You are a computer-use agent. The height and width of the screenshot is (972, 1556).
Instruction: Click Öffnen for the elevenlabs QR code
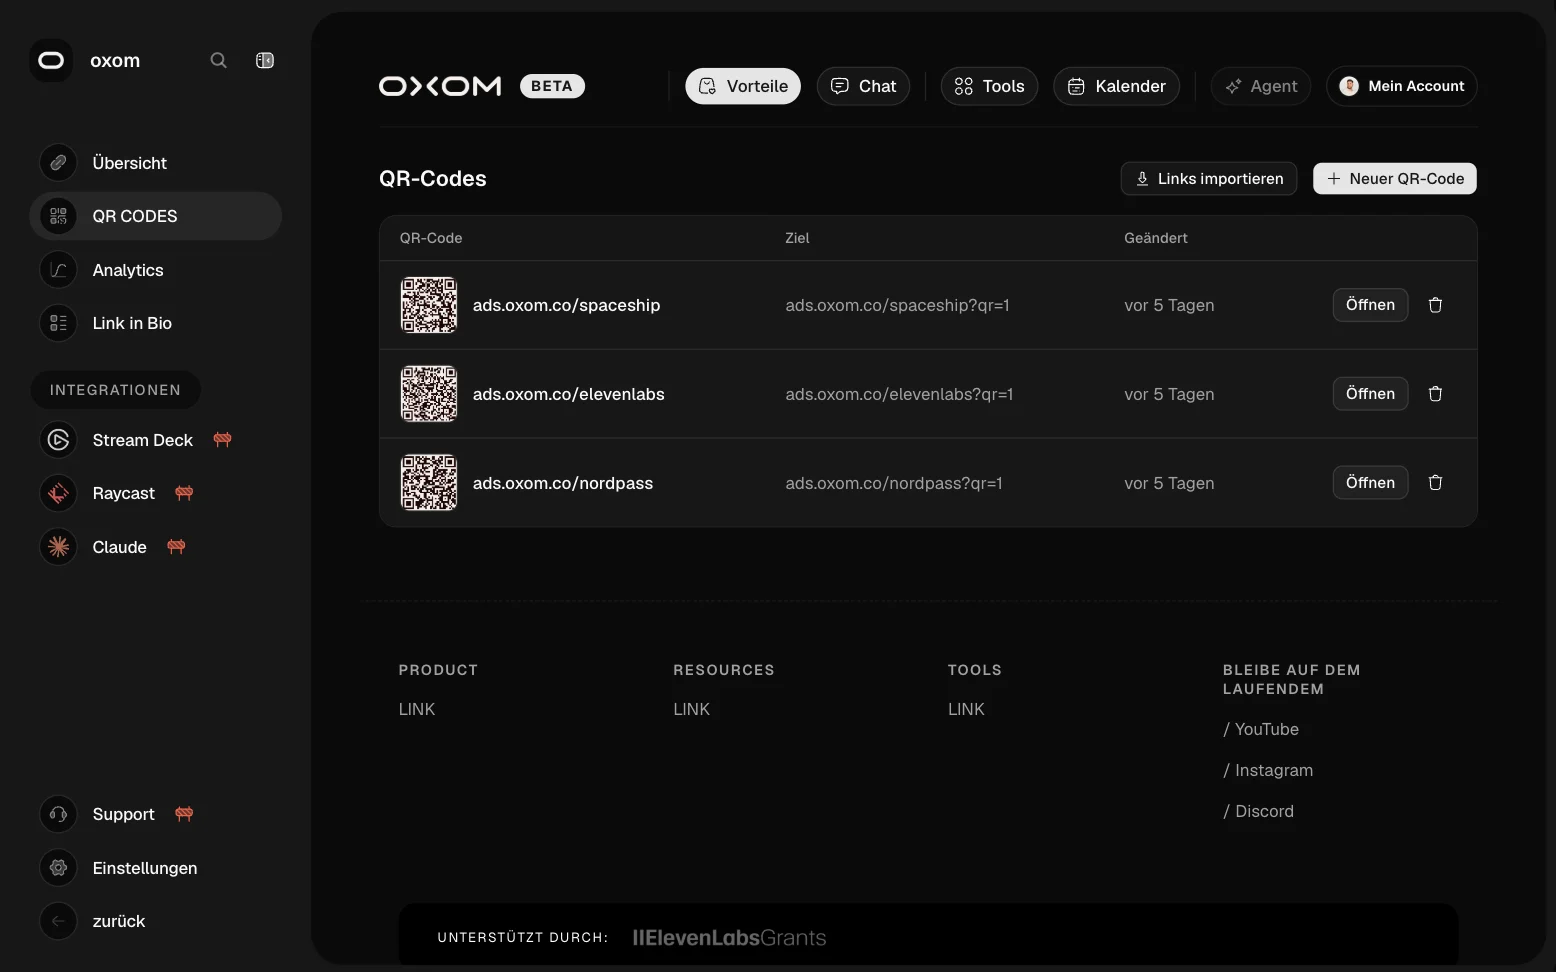1370,394
